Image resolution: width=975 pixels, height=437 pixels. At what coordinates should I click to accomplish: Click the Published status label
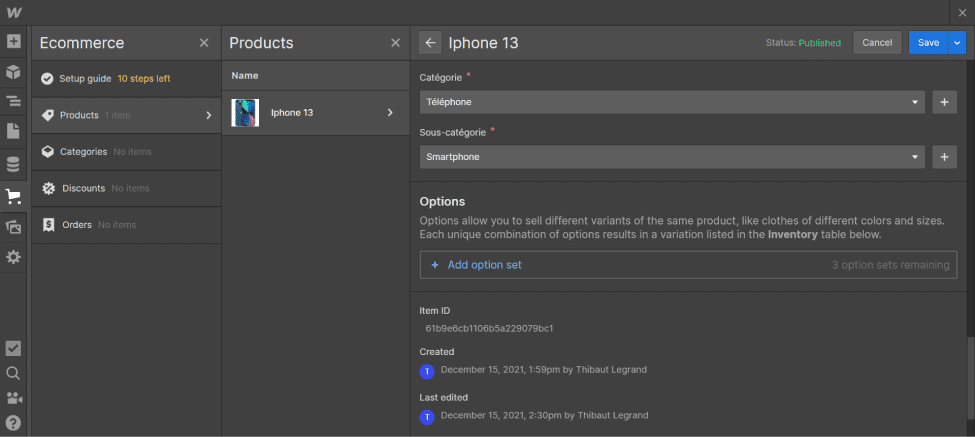click(x=820, y=43)
